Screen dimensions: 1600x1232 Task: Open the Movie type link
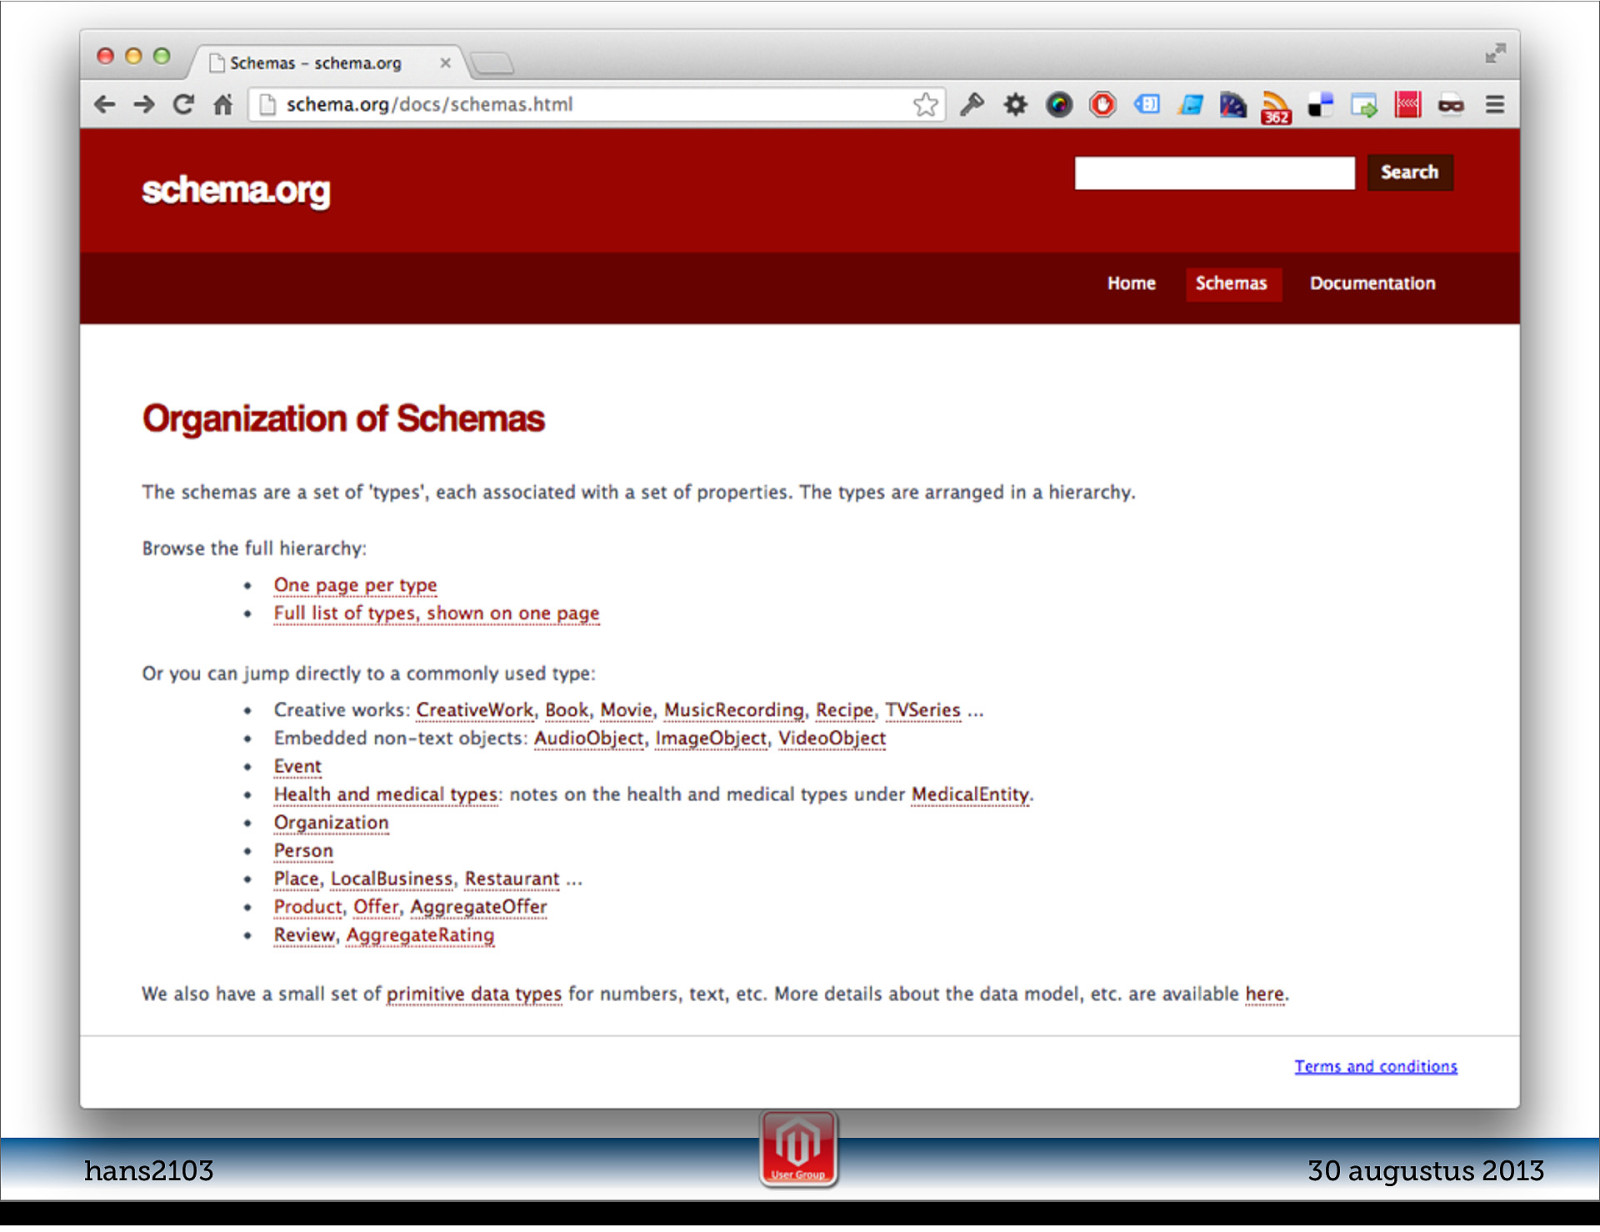[x=626, y=710]
